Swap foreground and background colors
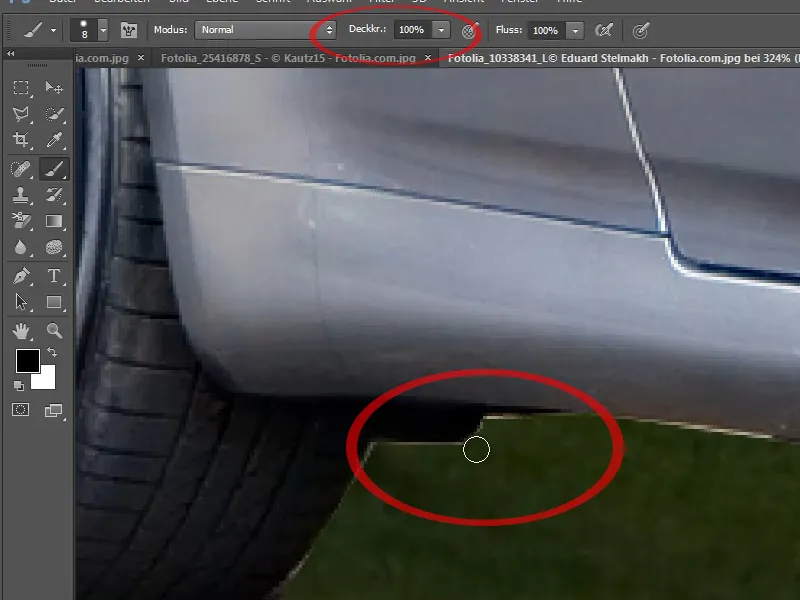Screen dimensions: 800x600 point(52,352)
